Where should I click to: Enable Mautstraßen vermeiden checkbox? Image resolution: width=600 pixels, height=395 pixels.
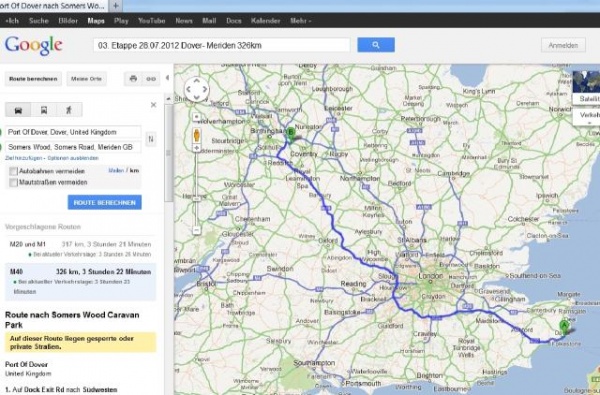(13, 183)
